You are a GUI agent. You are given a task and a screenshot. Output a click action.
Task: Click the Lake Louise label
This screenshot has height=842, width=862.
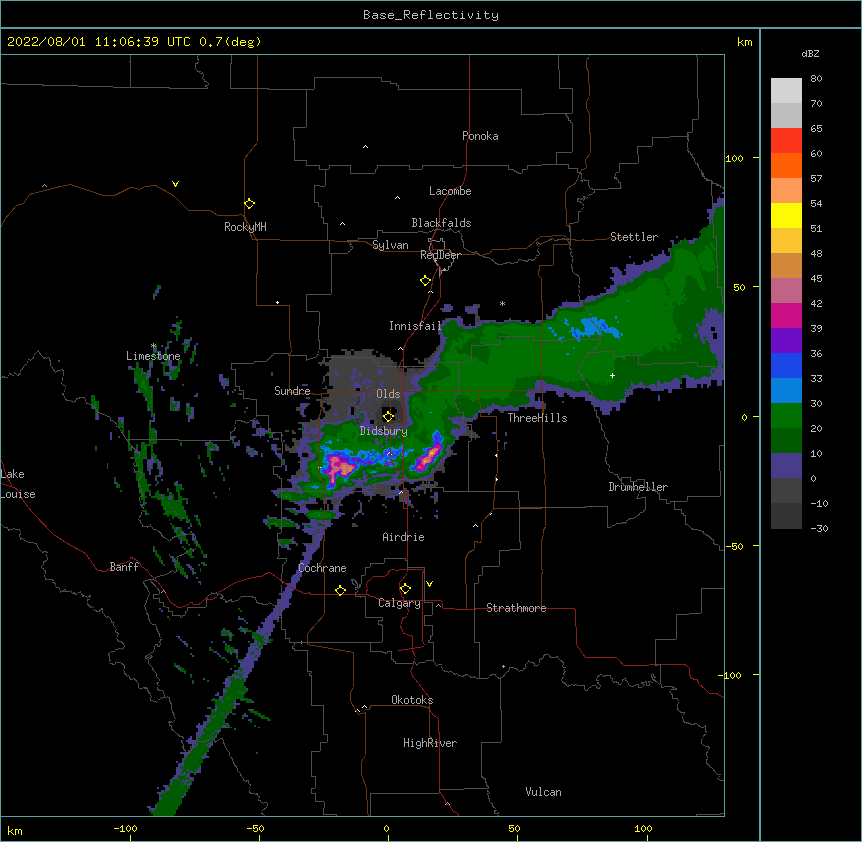click(x=18, y=484)
